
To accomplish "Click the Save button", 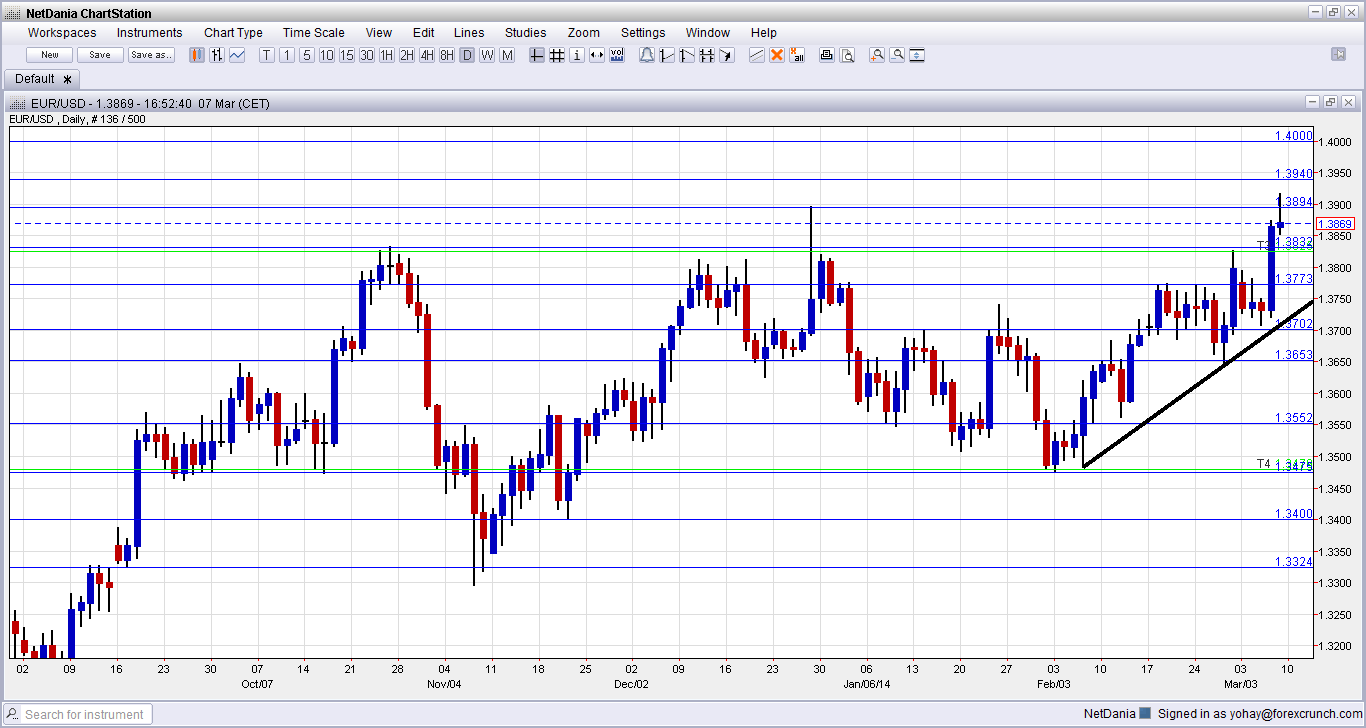I will coord(100,55).
